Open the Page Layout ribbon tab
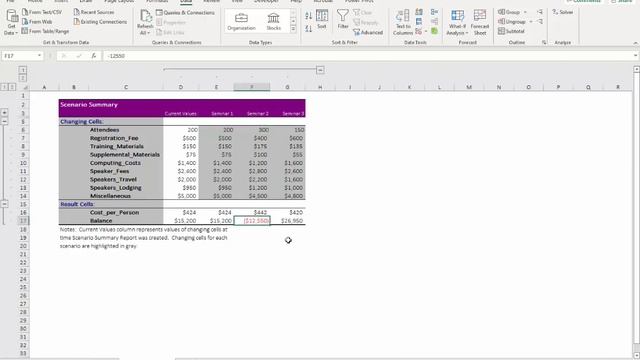The width and height of the screenshot is (640, 360). 119,2
